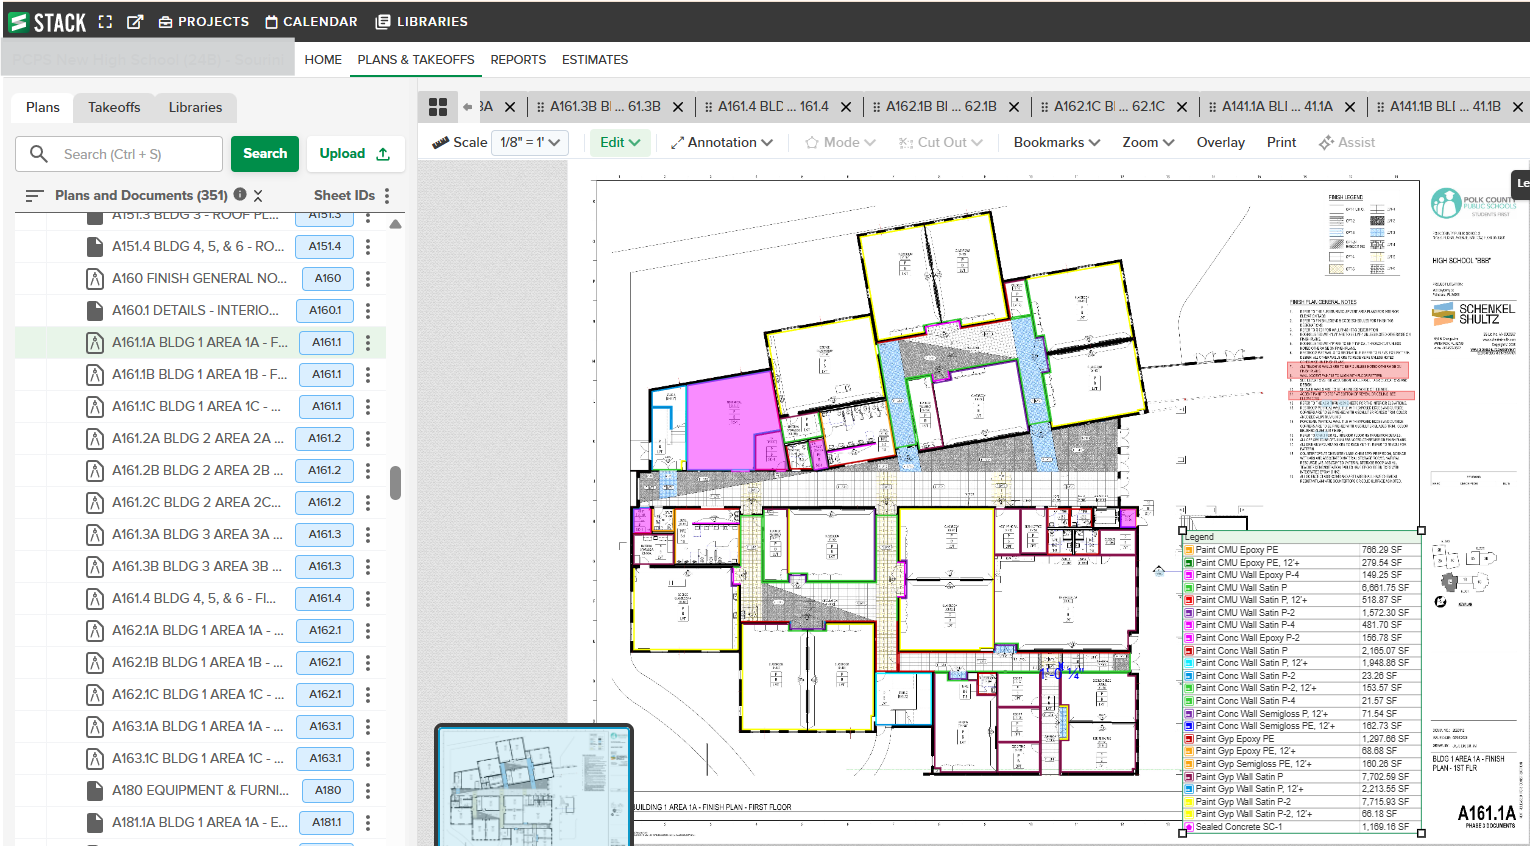
Task: Switch to the Takeoffs tab
Action: (114, 107)
